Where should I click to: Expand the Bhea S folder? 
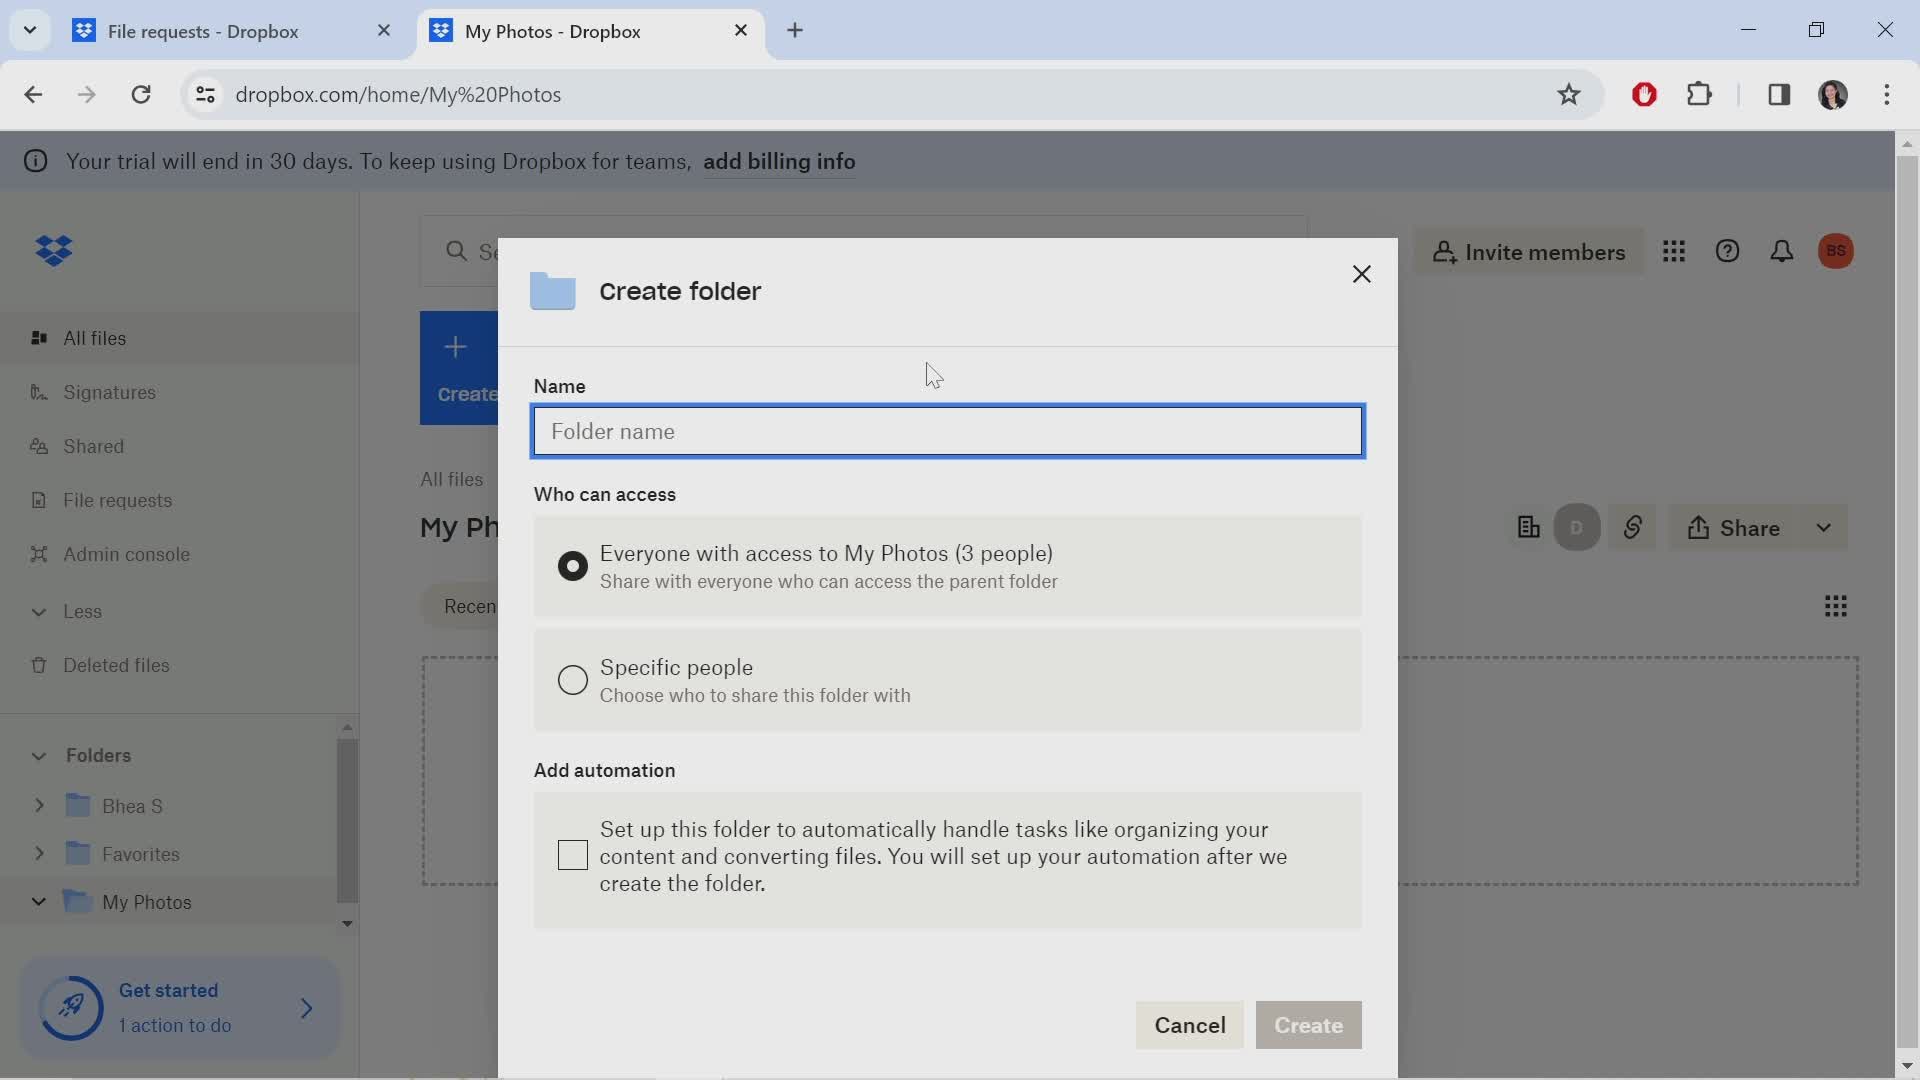39,805
